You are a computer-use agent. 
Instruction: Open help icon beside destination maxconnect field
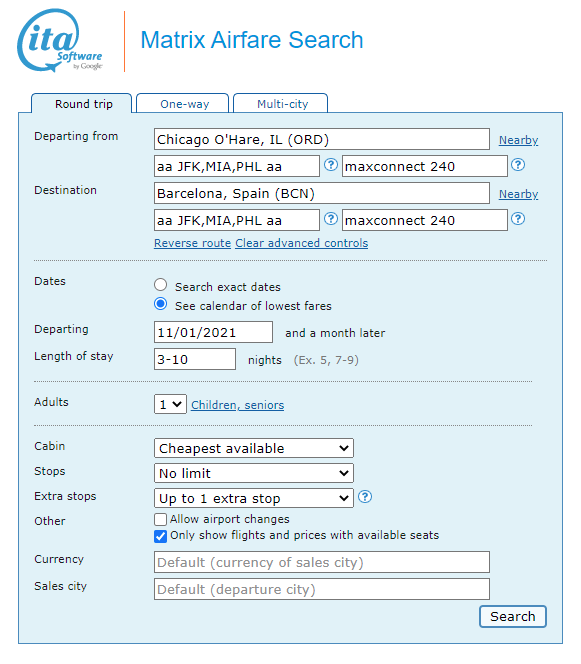coord(518,219)
